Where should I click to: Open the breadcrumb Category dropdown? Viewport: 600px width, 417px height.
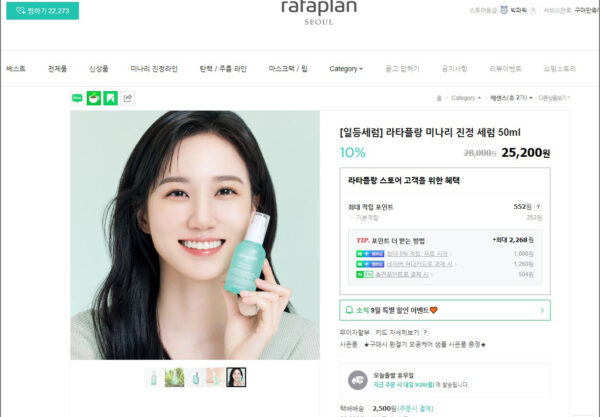tap(466, 98)
